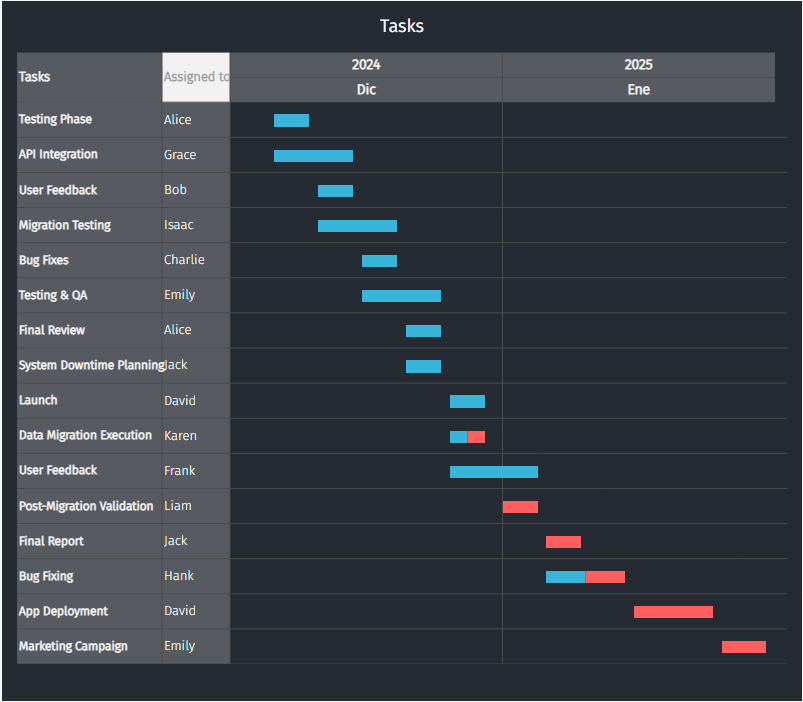This screenshot has width=803, height=702.
Task: Click the Final Review task bar
Action: click(x=424, y=331)
